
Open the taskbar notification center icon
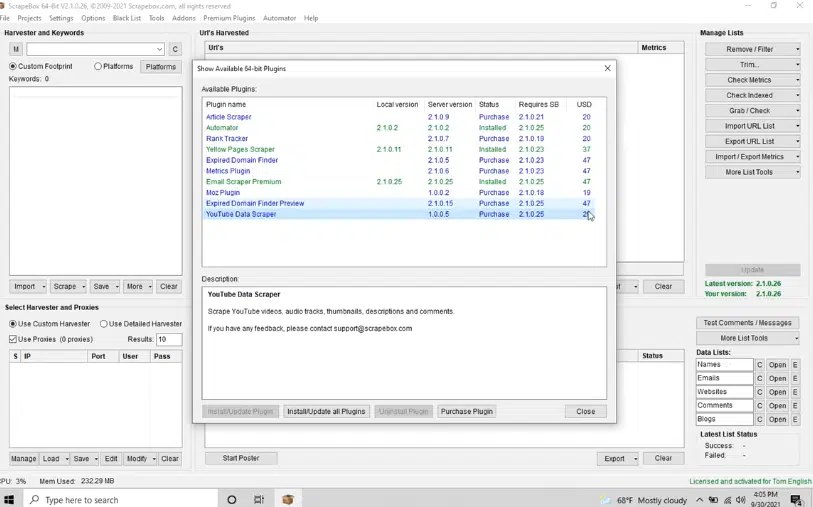(796, 499)
